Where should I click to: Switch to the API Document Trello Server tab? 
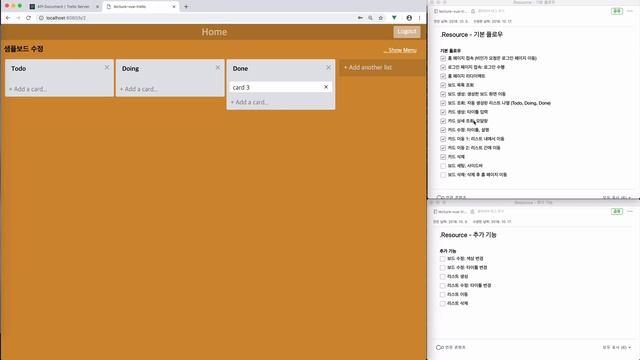coord(63,7)
